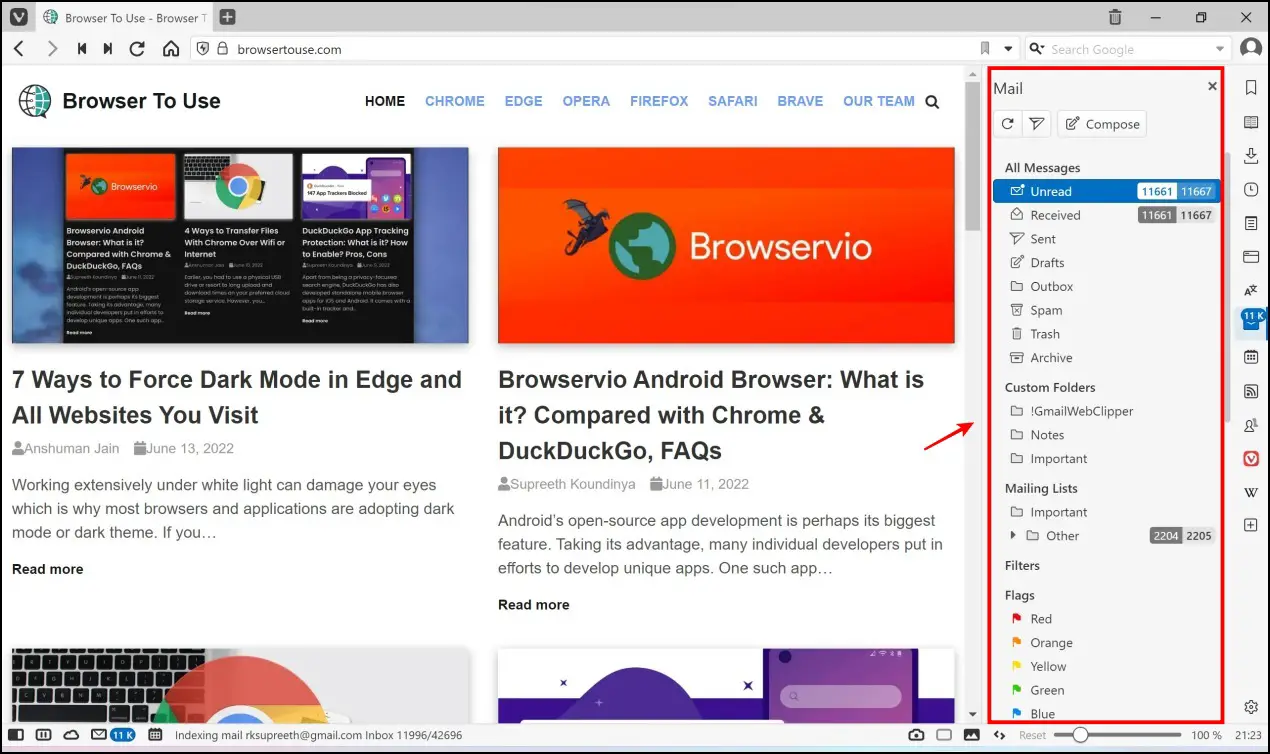The height and width of the screenshot is (754, 1270).
Task: Open the Spam mail folder
Action: (x=1106, y=310)
